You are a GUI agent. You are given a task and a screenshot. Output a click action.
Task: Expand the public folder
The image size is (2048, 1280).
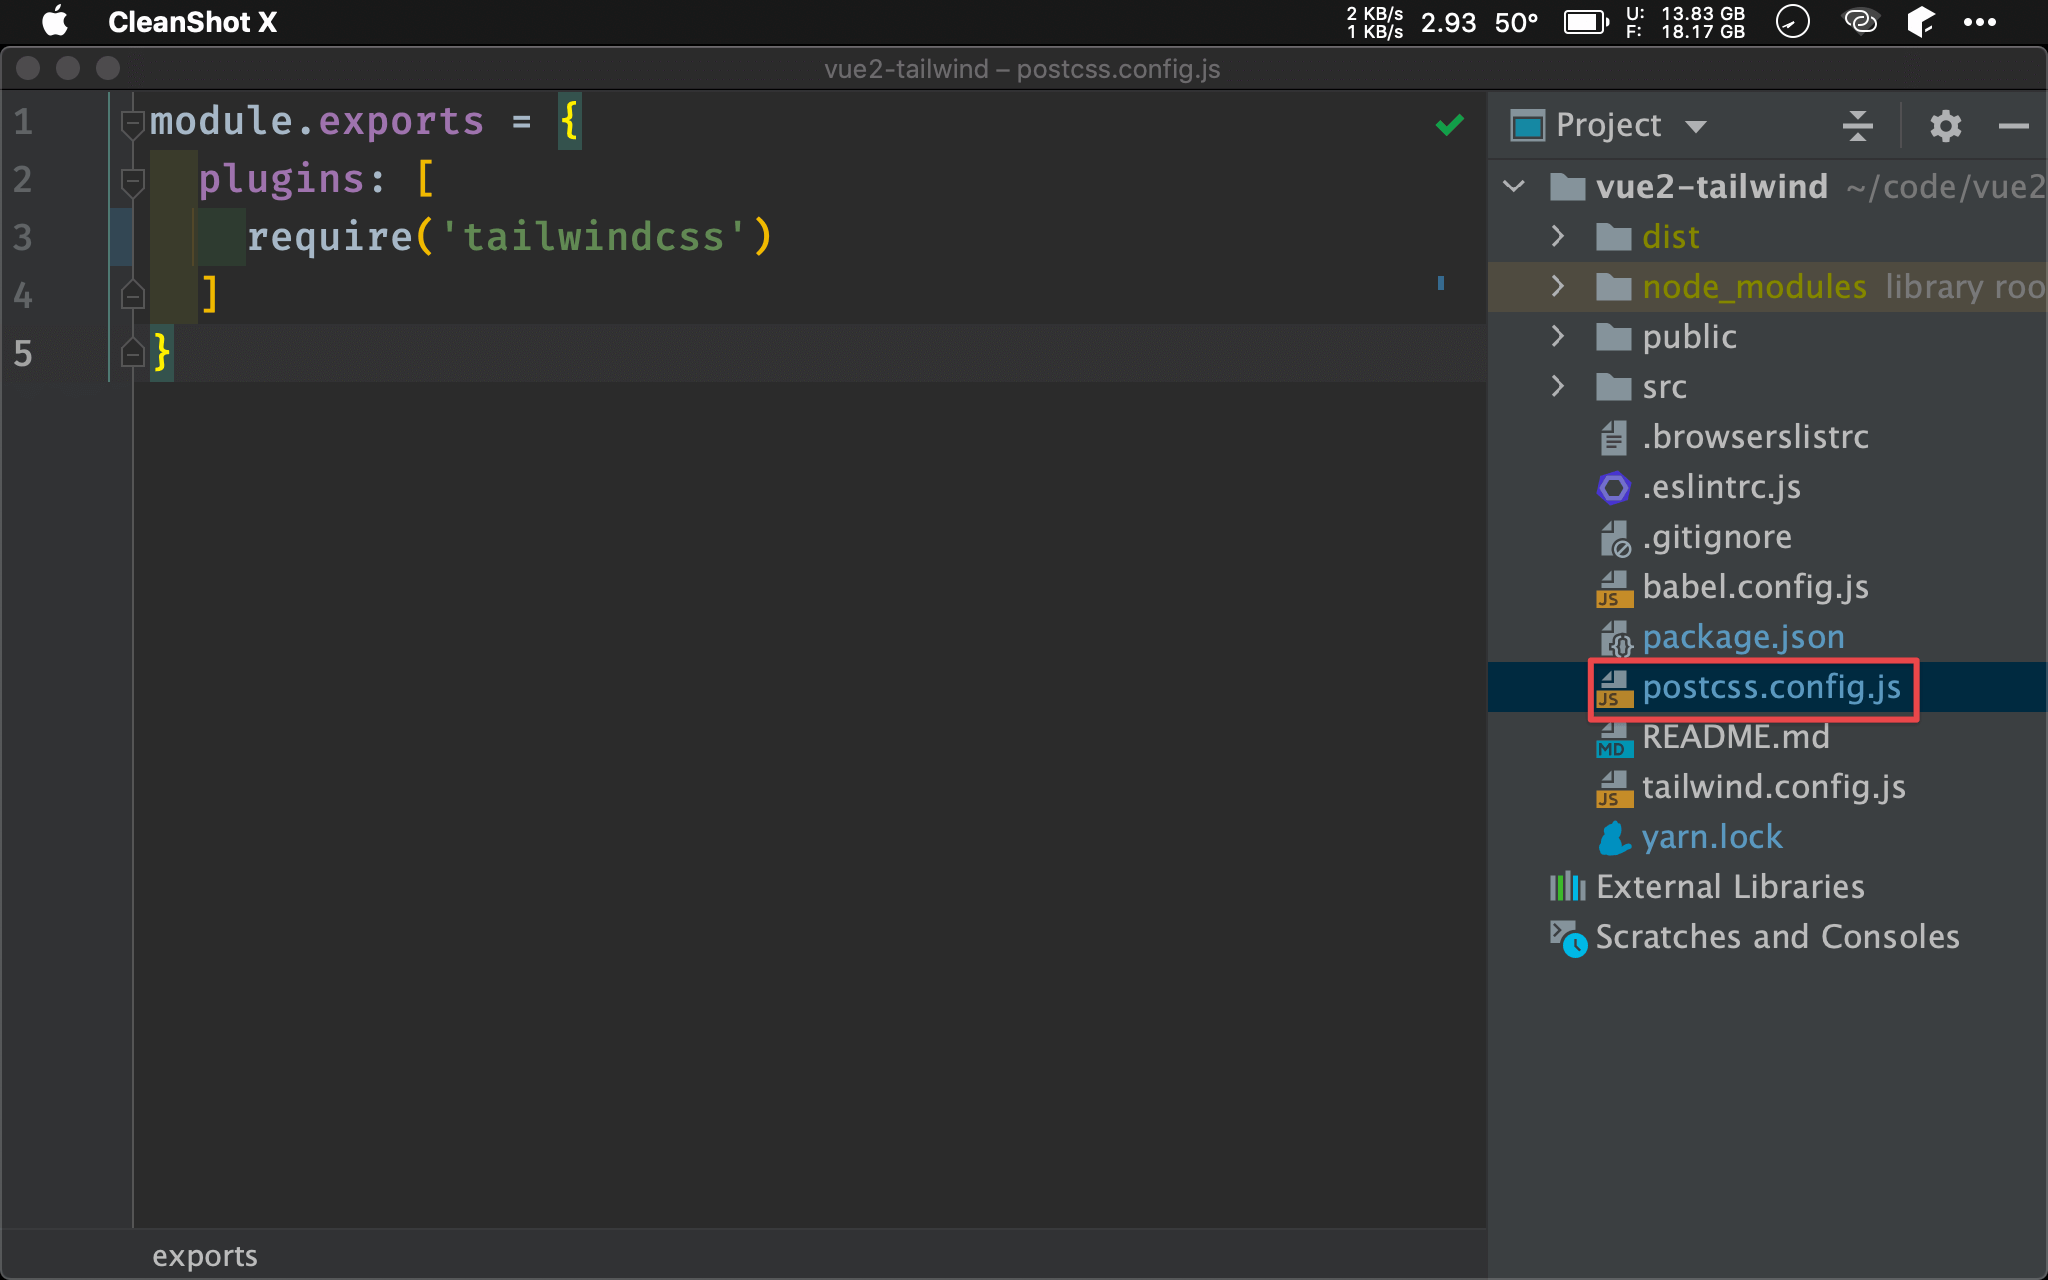tap(1557, 336)
